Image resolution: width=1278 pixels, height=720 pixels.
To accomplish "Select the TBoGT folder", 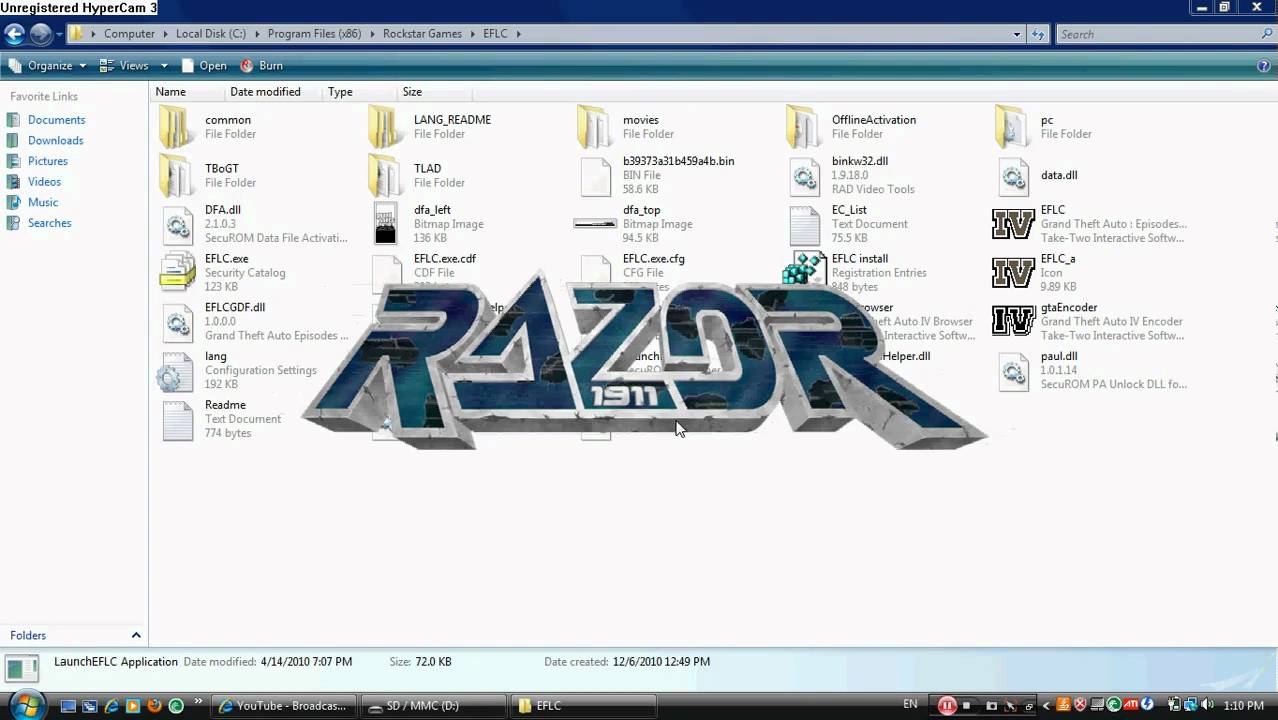I will click(208, 176).
